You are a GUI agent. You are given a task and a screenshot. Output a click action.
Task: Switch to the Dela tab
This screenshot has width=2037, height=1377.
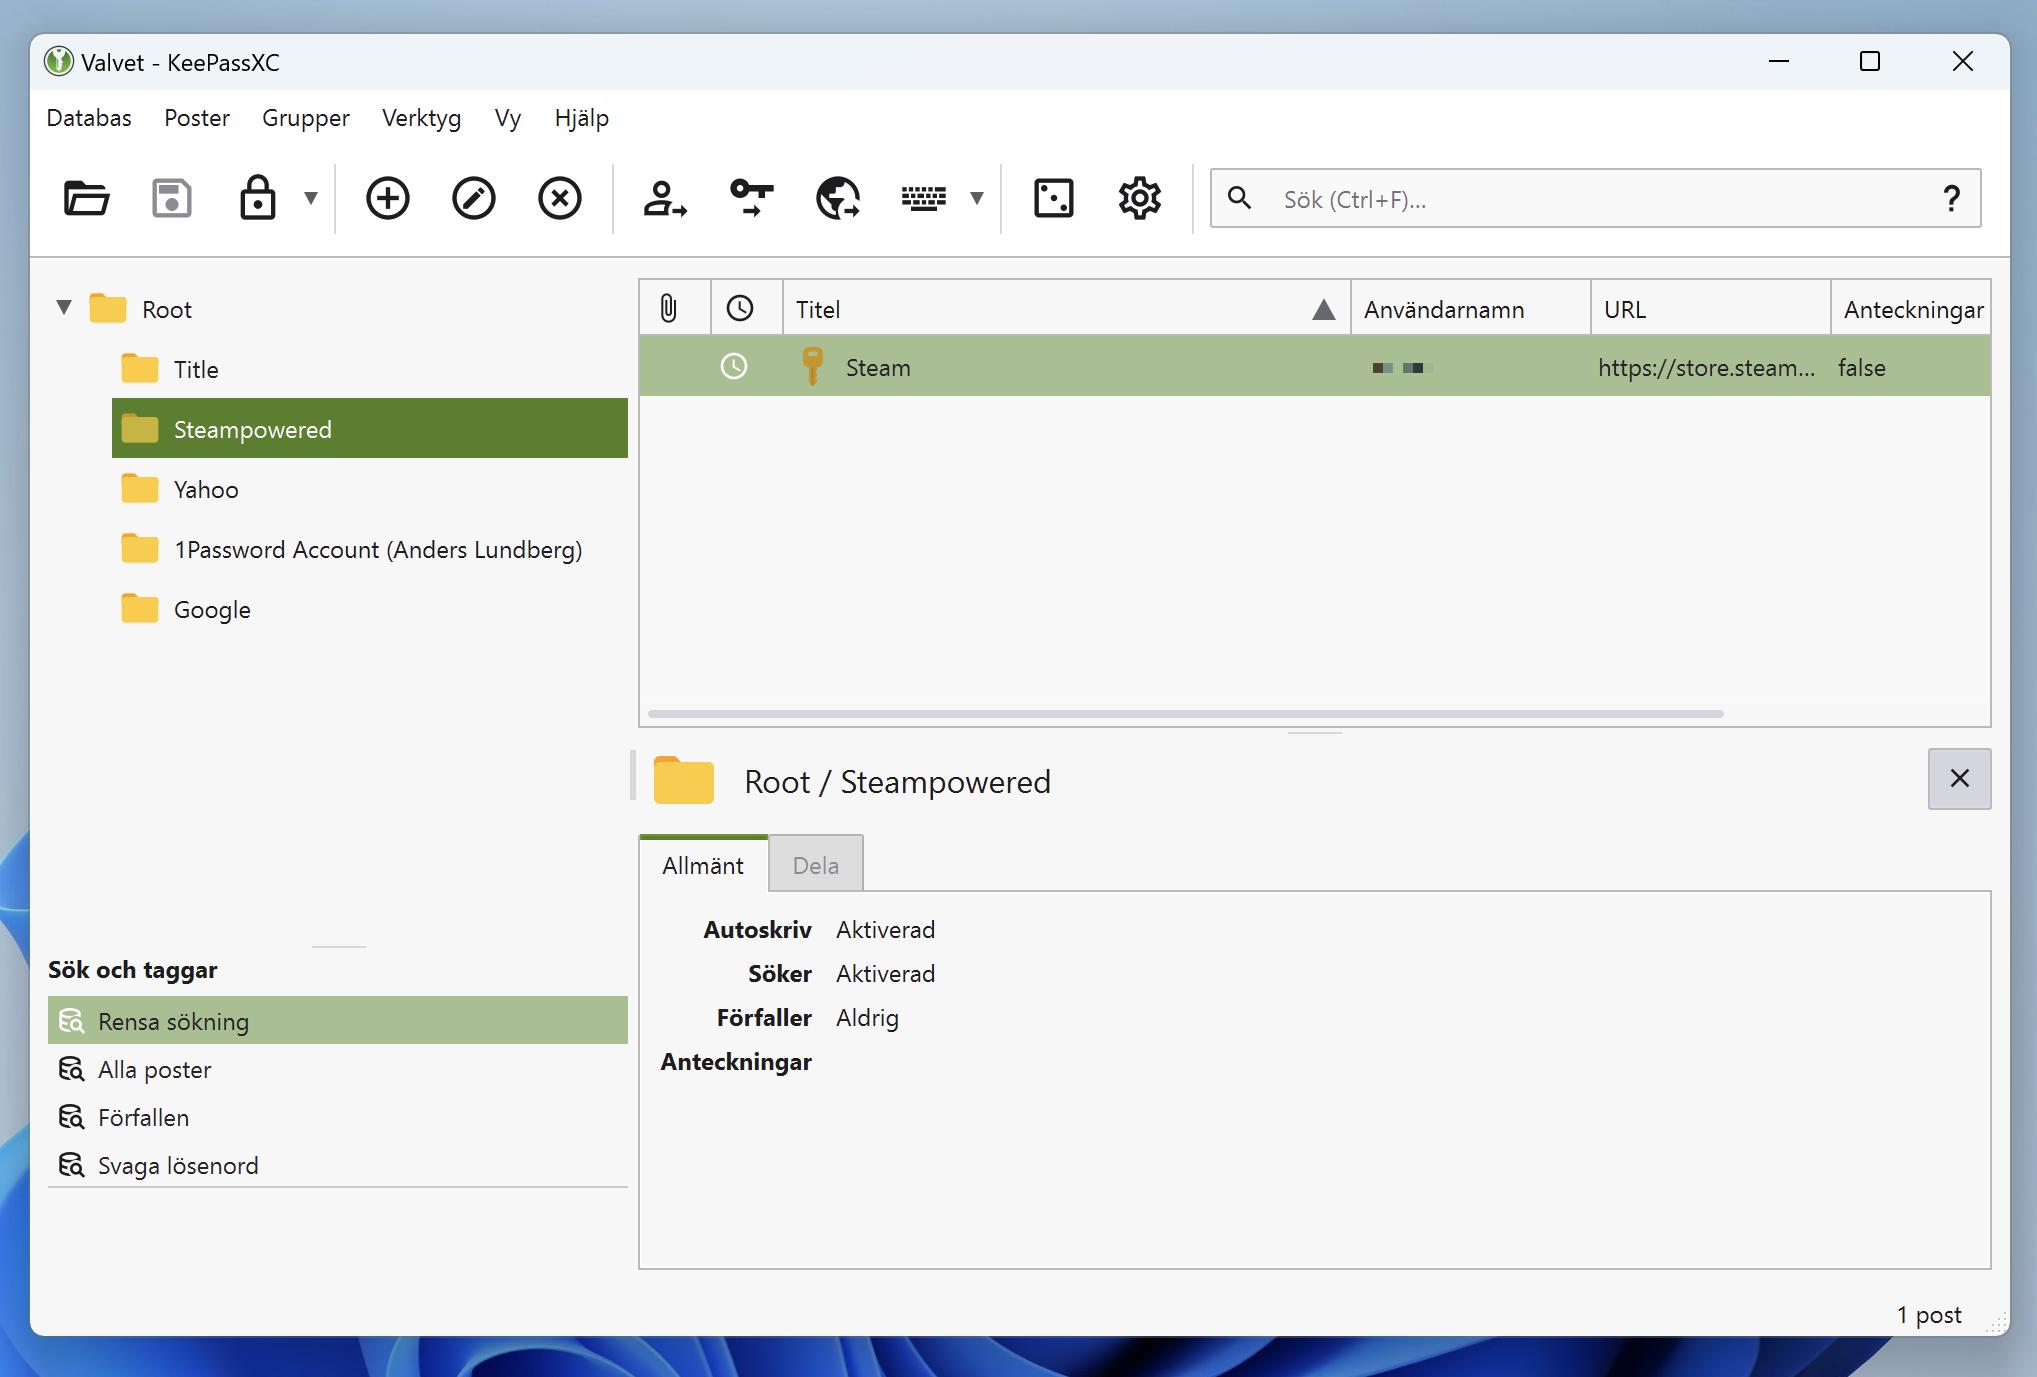(x=815, y=865)
